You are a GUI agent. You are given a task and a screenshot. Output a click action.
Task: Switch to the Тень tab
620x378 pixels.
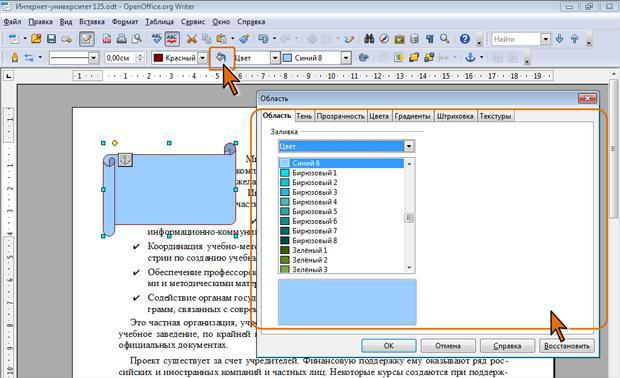(304, 116)
